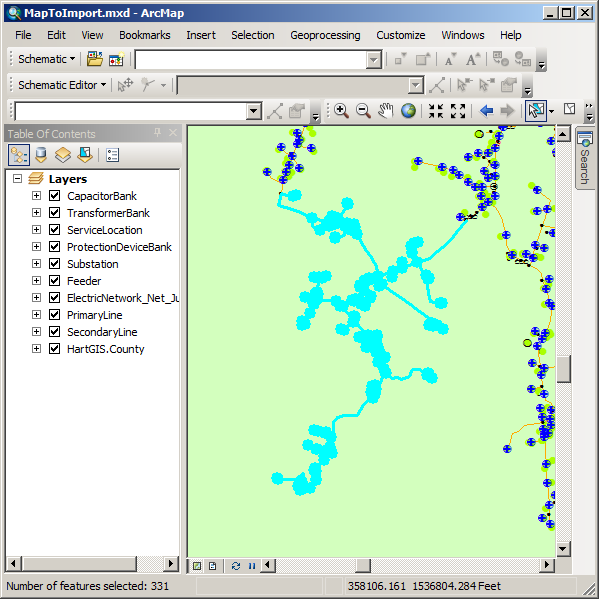The width and height of the screenshot is (599, 599).
Task: List By Drawing Order in TOC
Action: coord(19,155)
